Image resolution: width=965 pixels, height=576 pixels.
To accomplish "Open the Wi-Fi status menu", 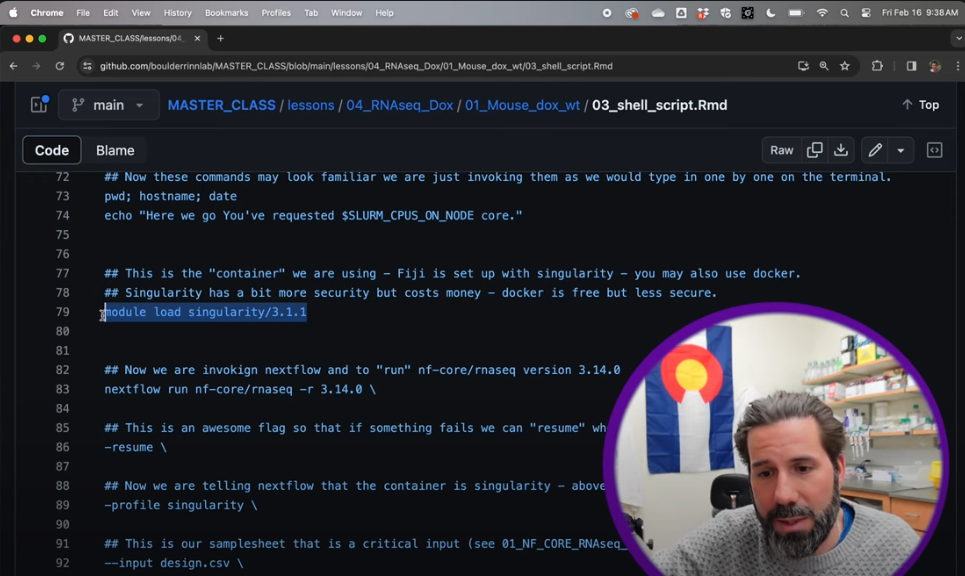I will point(822,13).
